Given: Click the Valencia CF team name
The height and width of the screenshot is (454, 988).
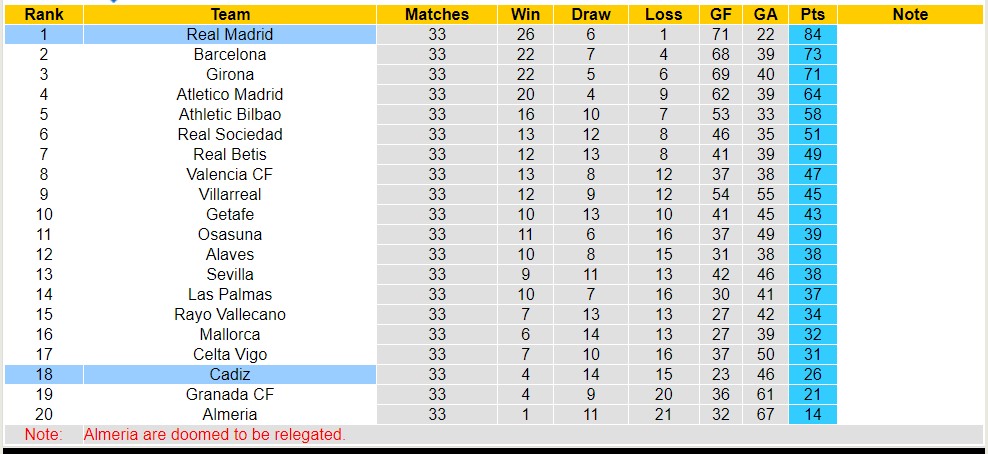Looking at the screenshot, I should click(230, 174).
